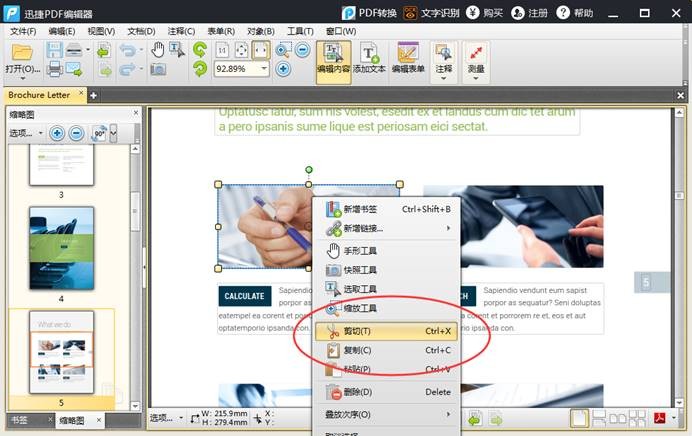Enlarge thumbnails with plus icon

[x=57, y=133]
